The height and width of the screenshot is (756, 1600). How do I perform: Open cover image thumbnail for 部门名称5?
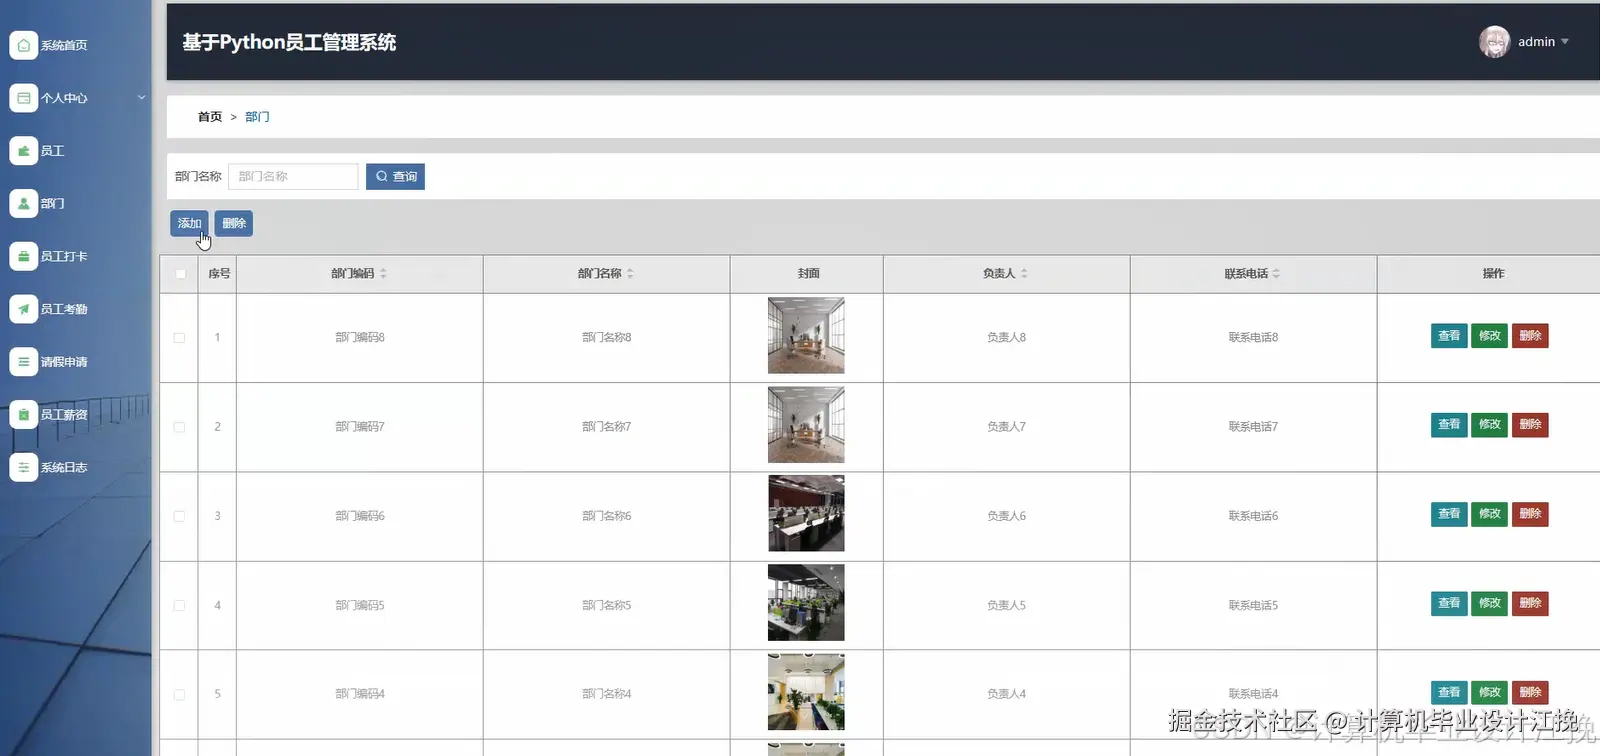pyautogui.click(x=806, y=603)
